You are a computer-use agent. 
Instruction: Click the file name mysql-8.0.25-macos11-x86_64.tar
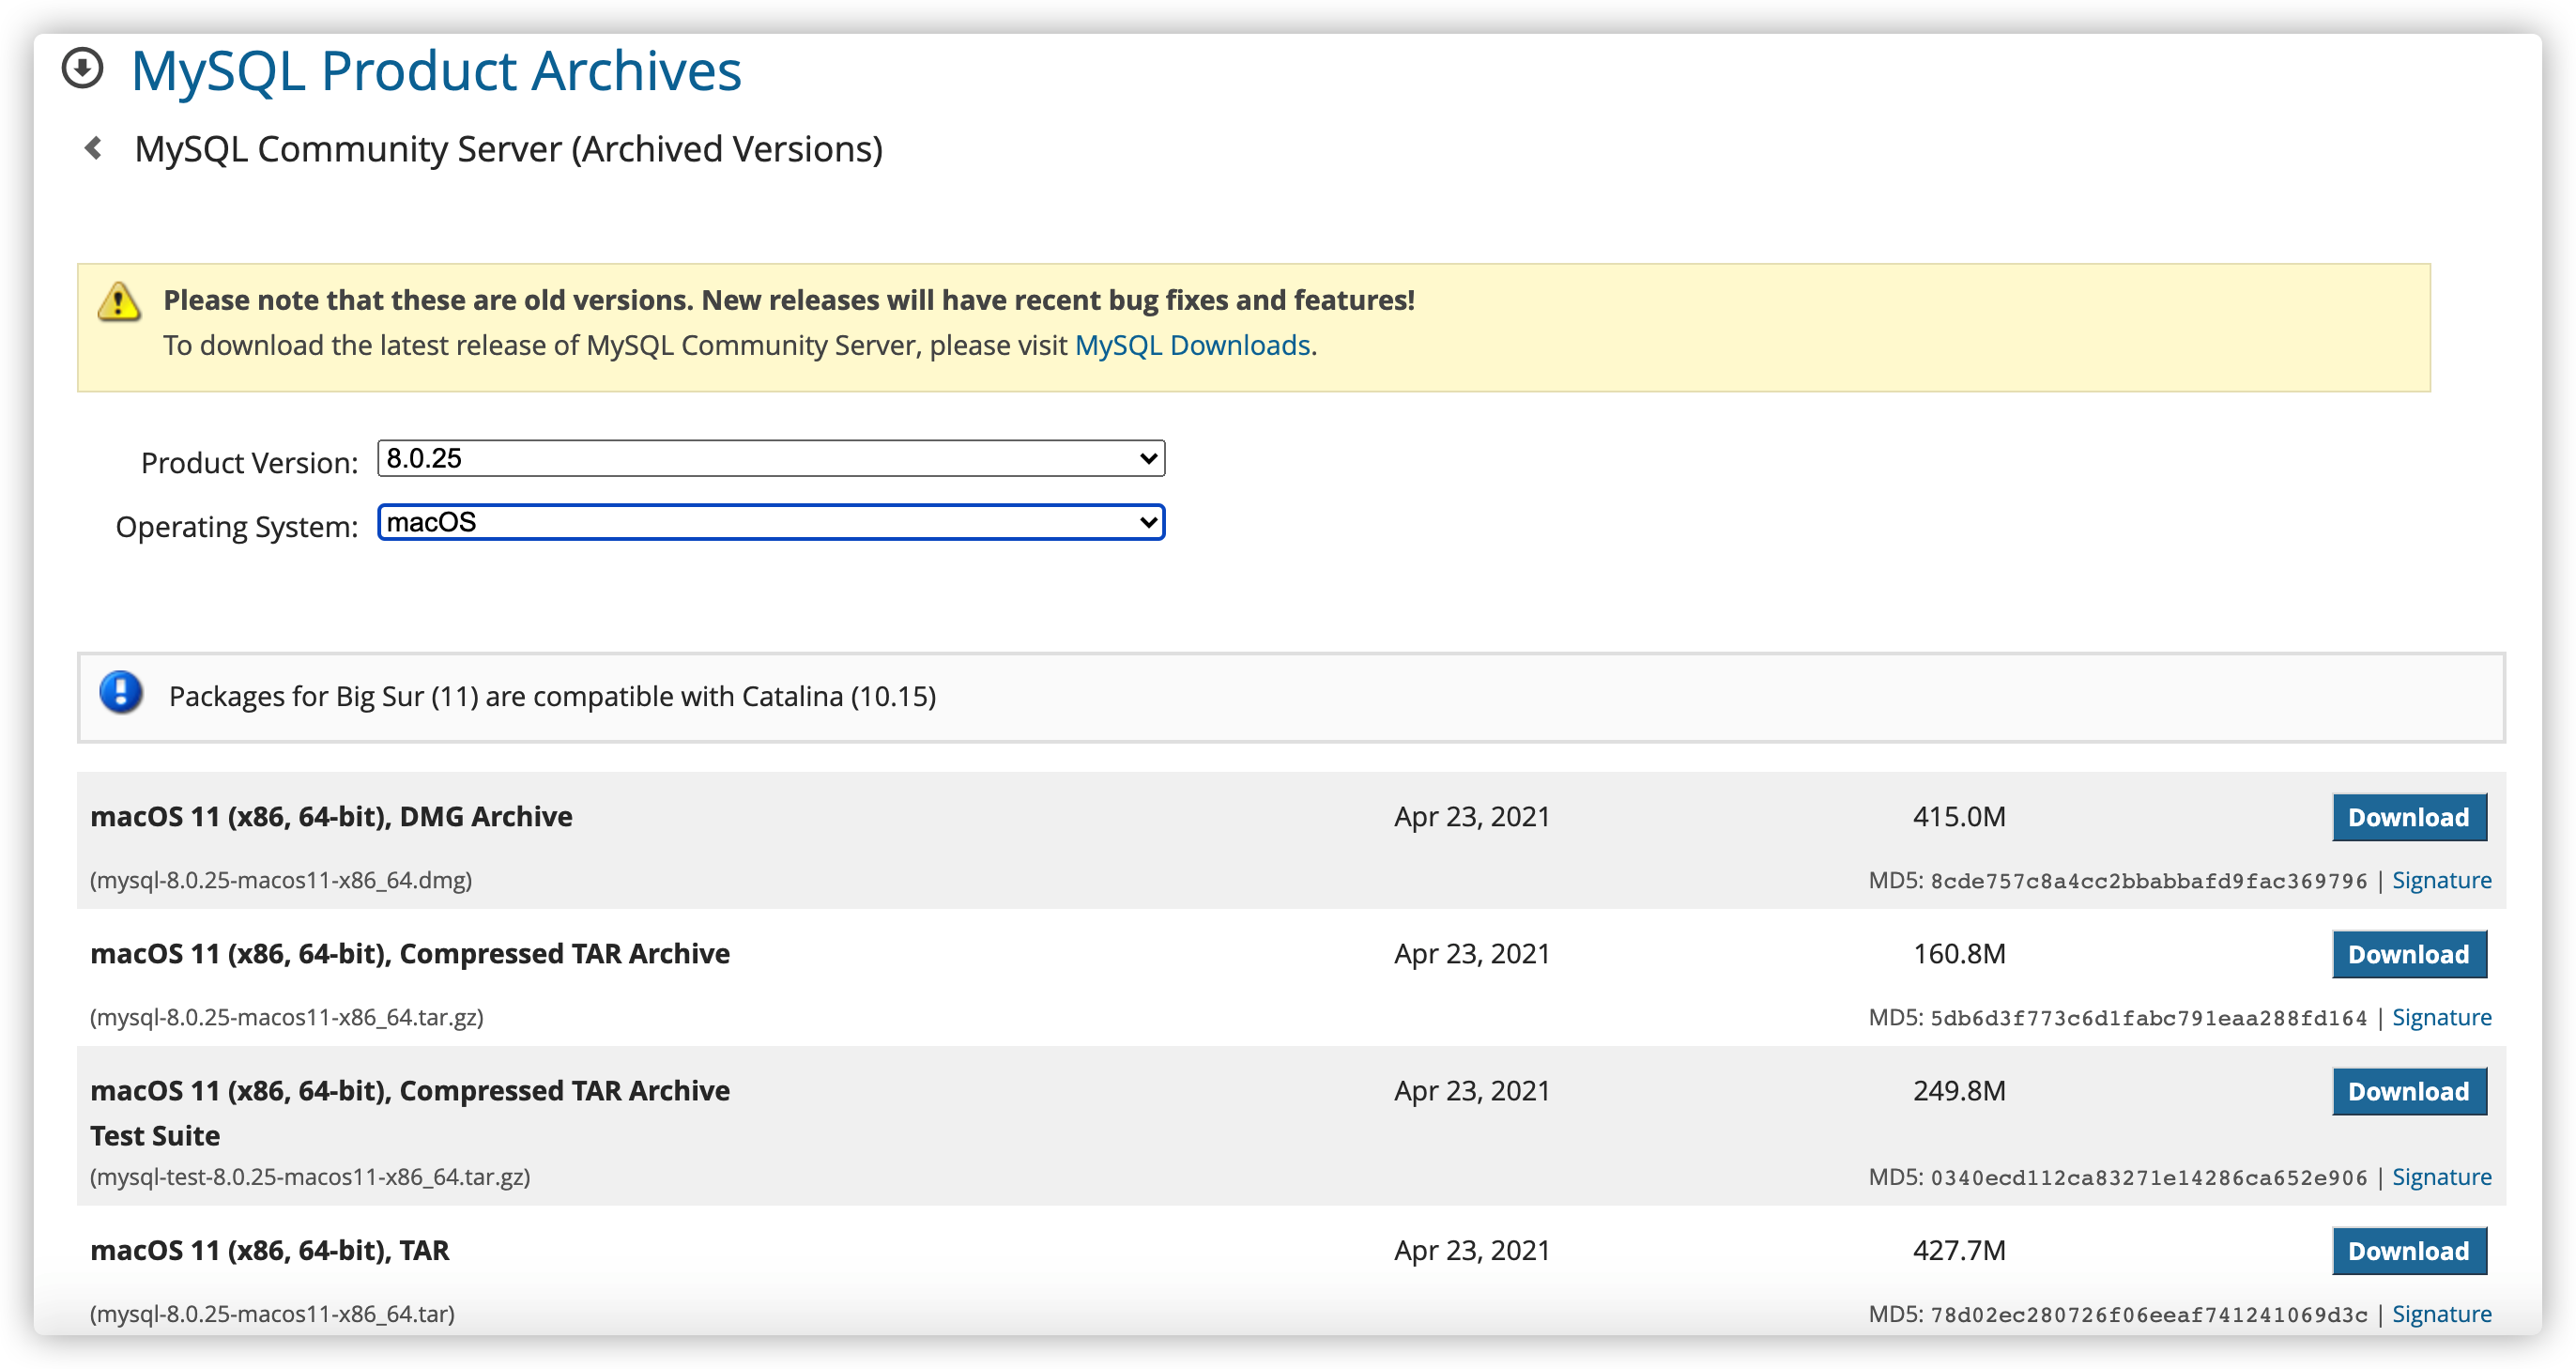(272, 1315)
